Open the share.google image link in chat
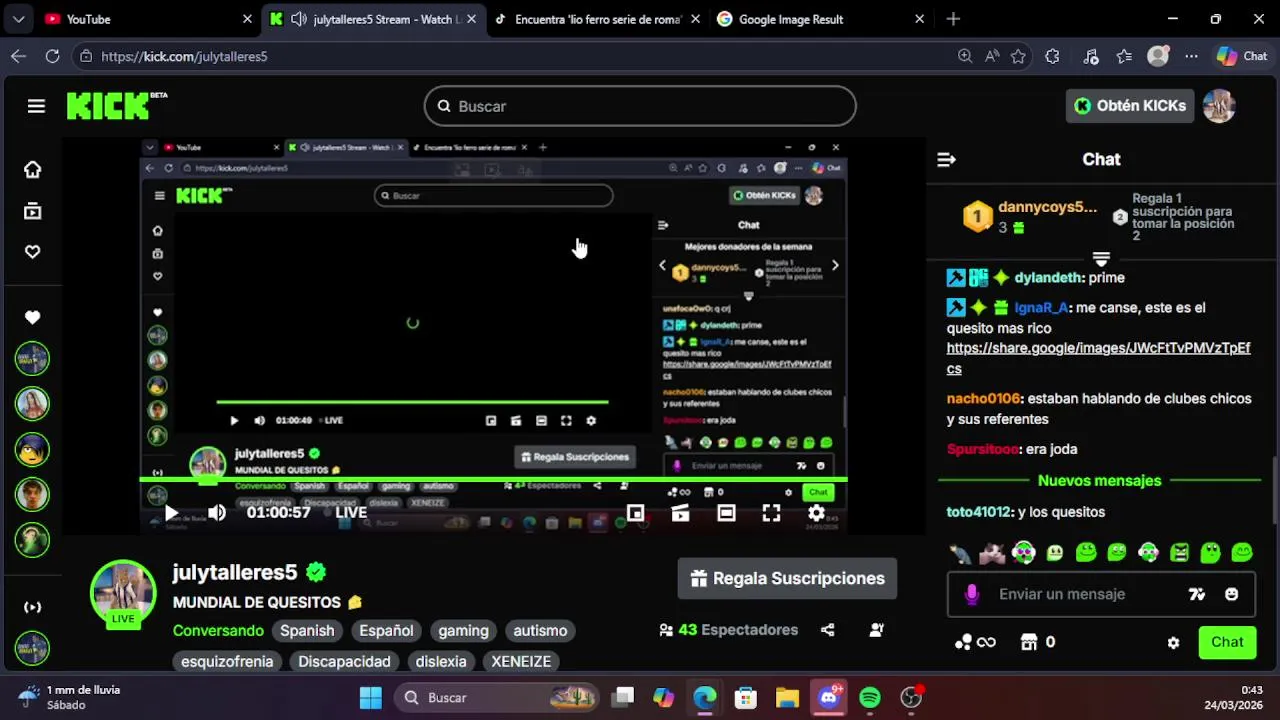Image resolution: width=1280 pixels, height=720 pixels. pyautogui.click(x=1098, y=358)
